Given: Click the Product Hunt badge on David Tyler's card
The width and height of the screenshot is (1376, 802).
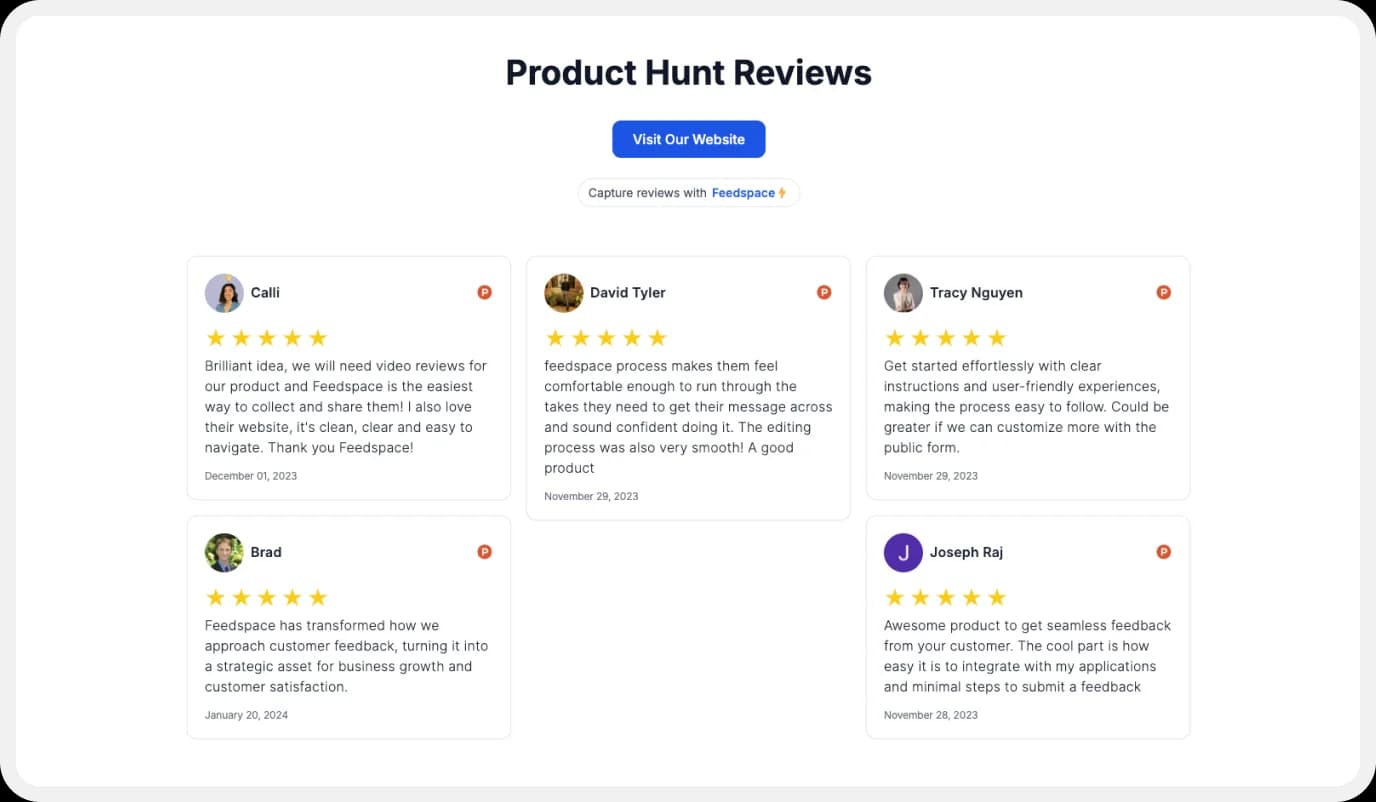Looking at the screenshot, I should pos(824,292).
